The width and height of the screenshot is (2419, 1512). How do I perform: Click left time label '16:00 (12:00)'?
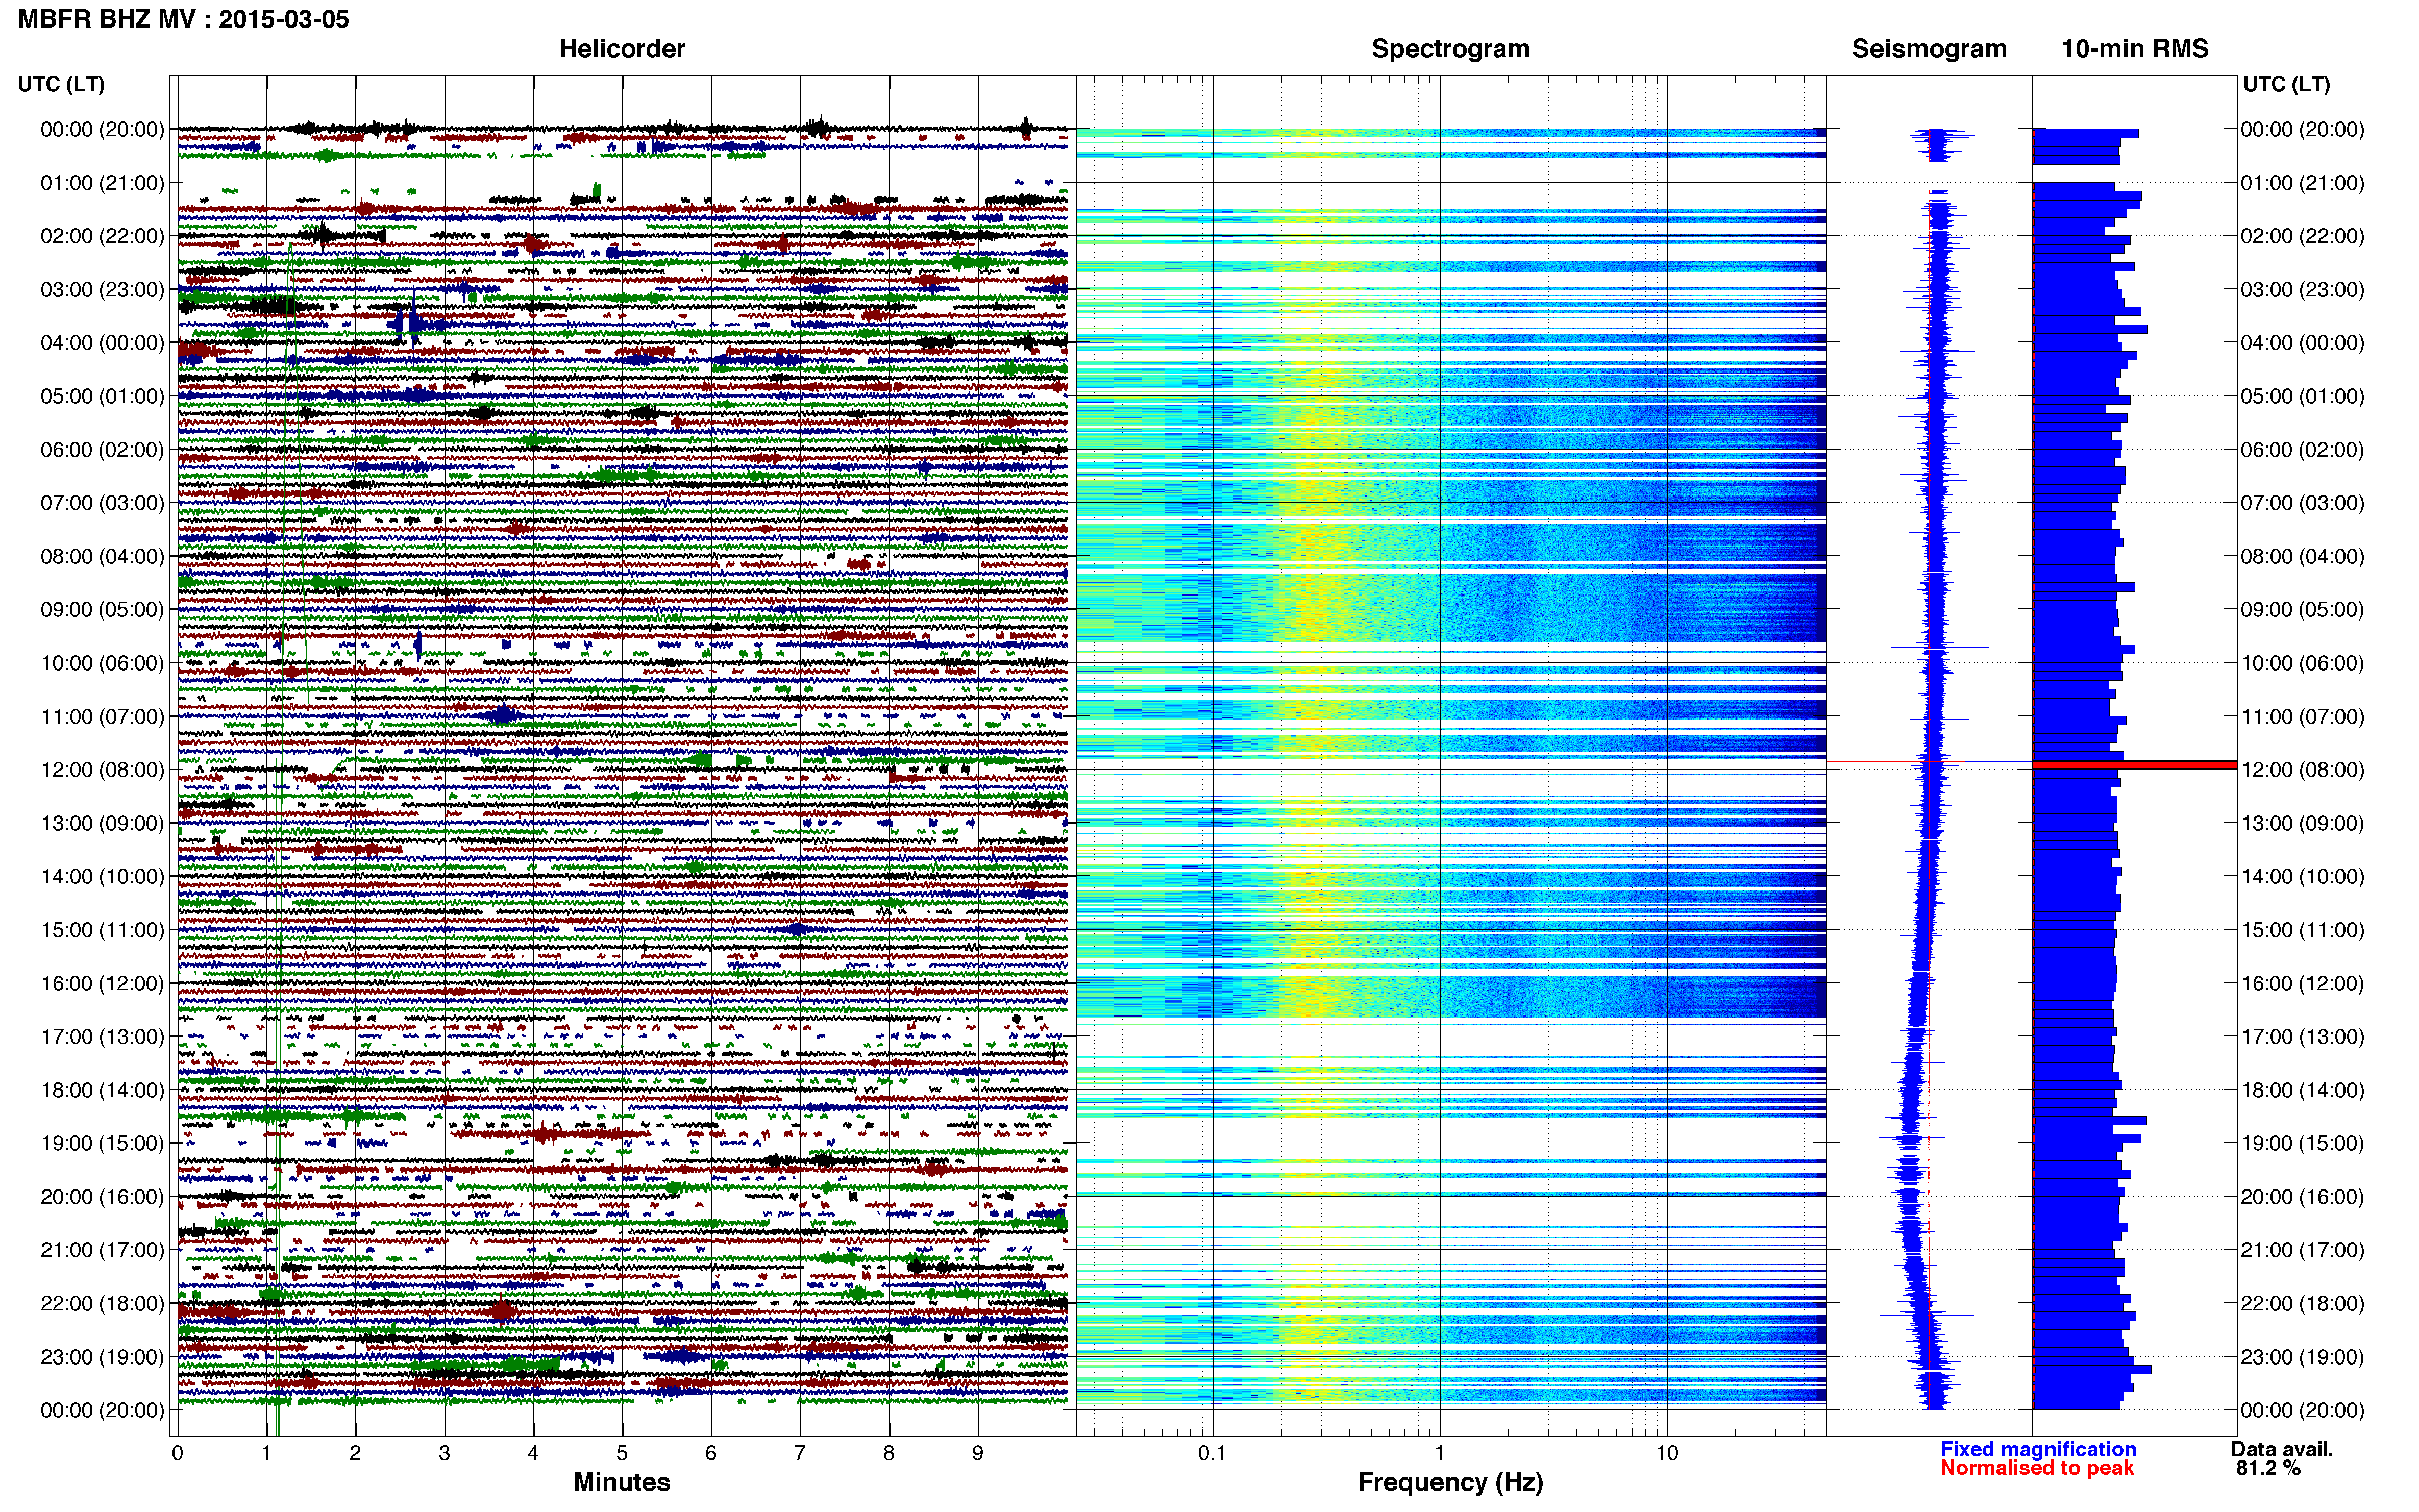click(x=102, y=983)
